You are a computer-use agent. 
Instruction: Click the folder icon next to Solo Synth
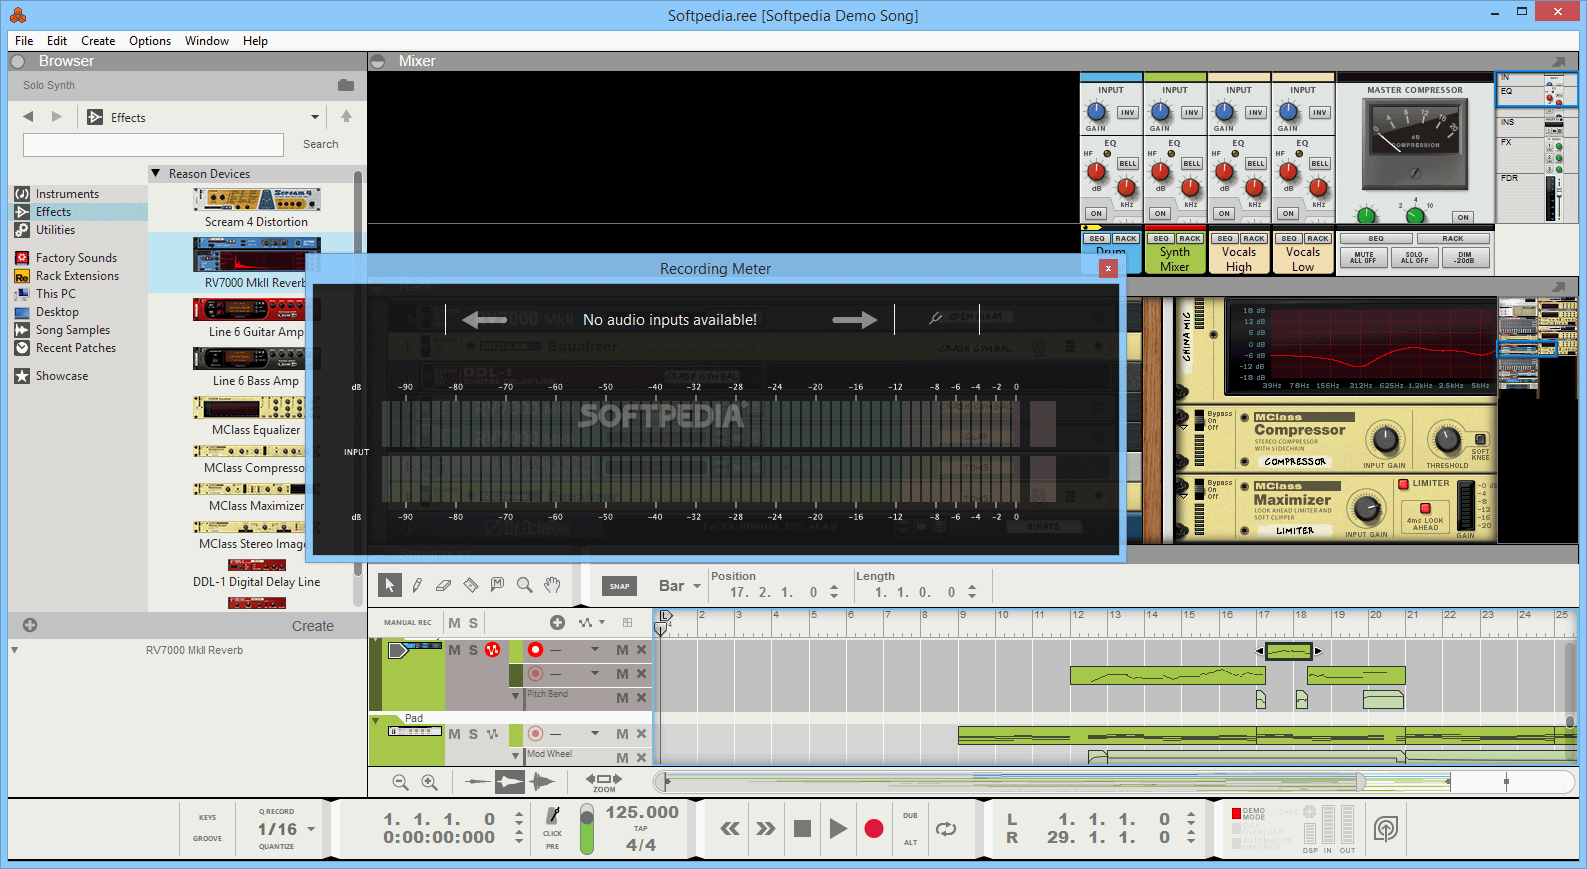346,85
